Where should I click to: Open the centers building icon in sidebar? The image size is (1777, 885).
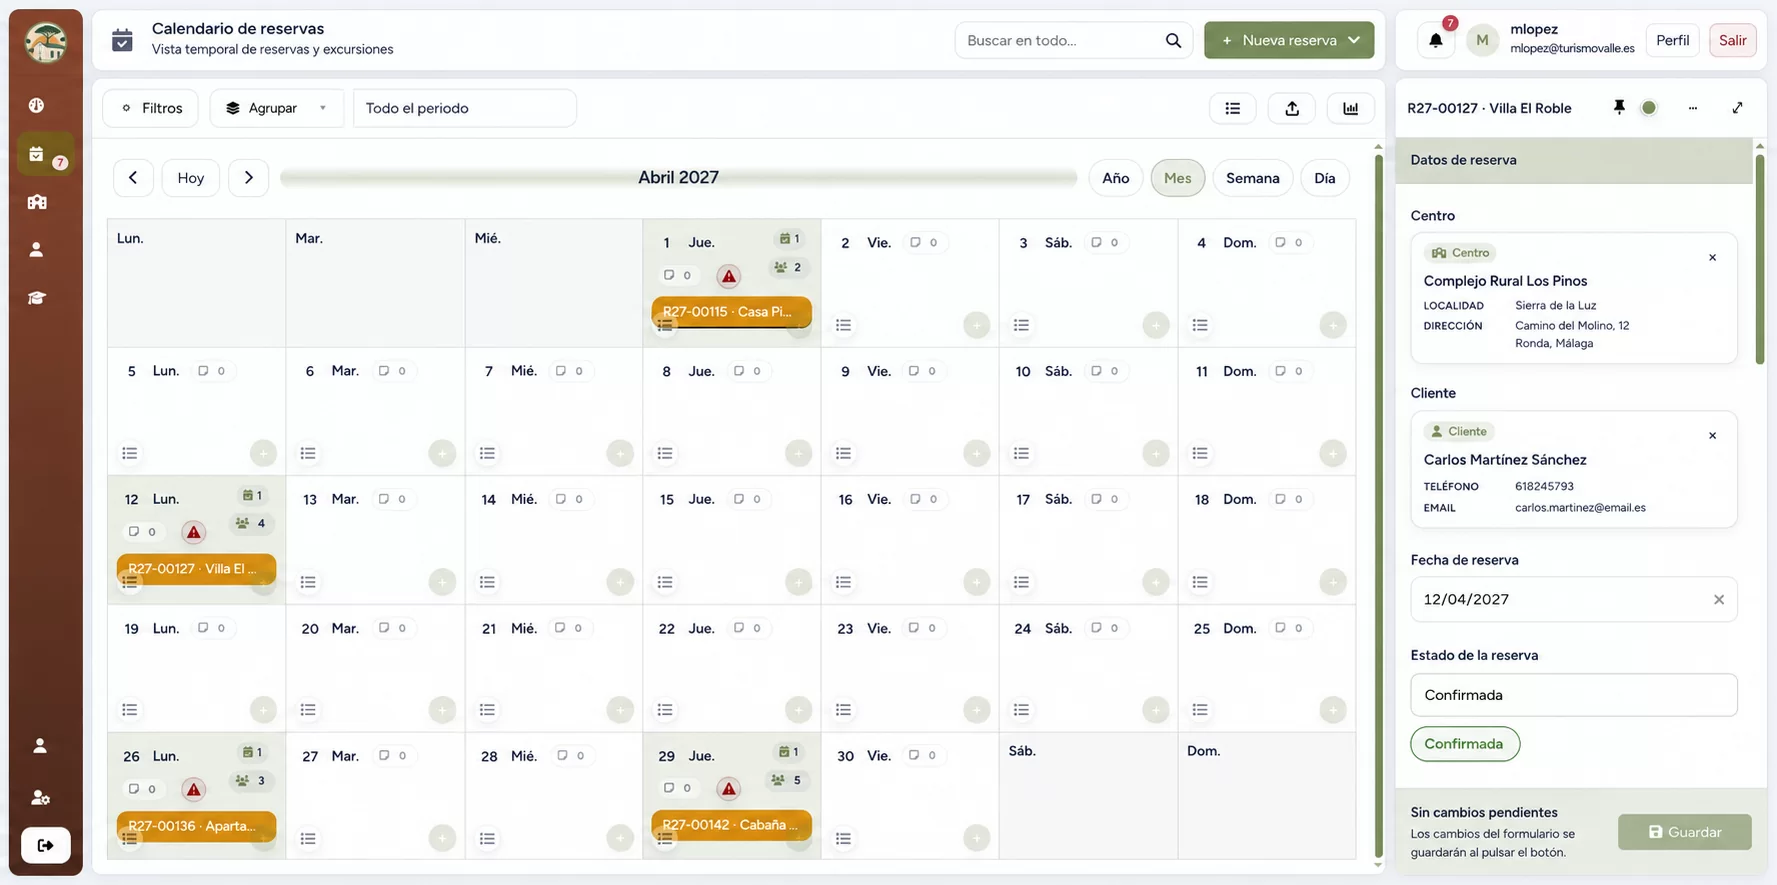(37, 202)
